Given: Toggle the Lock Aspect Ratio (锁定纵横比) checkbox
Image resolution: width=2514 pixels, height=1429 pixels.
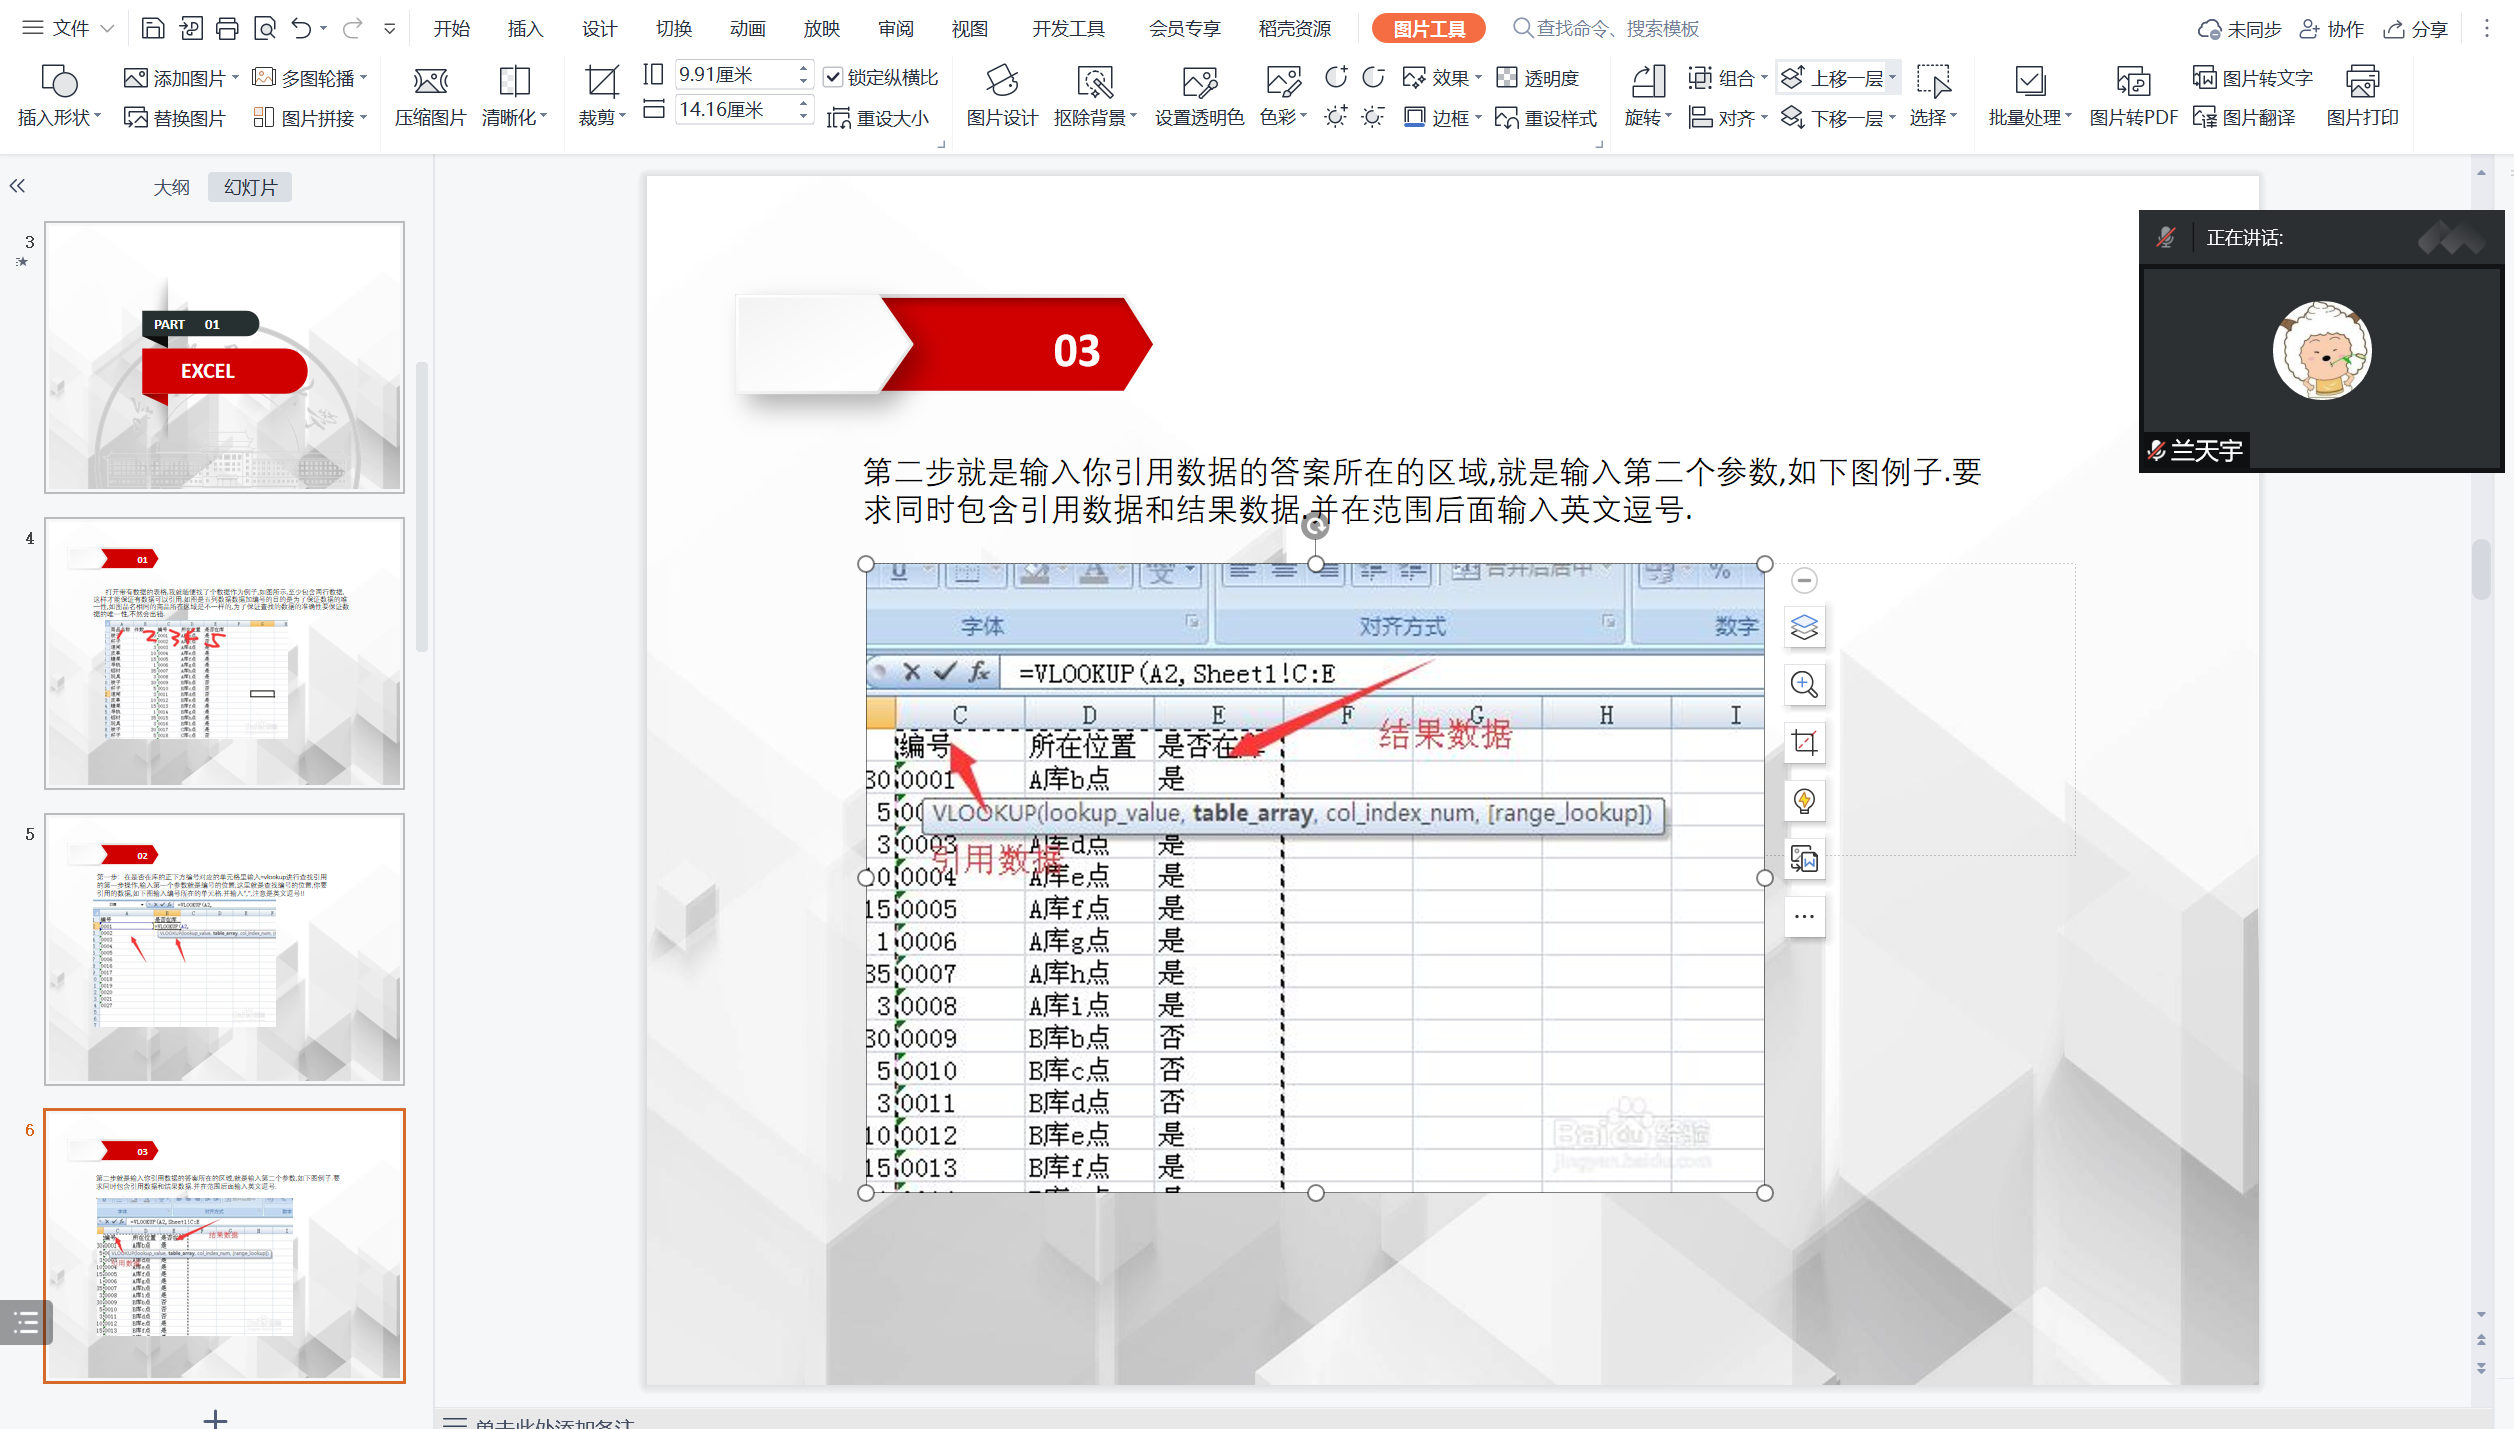Looking at the screenshot, I should point(833,77).
